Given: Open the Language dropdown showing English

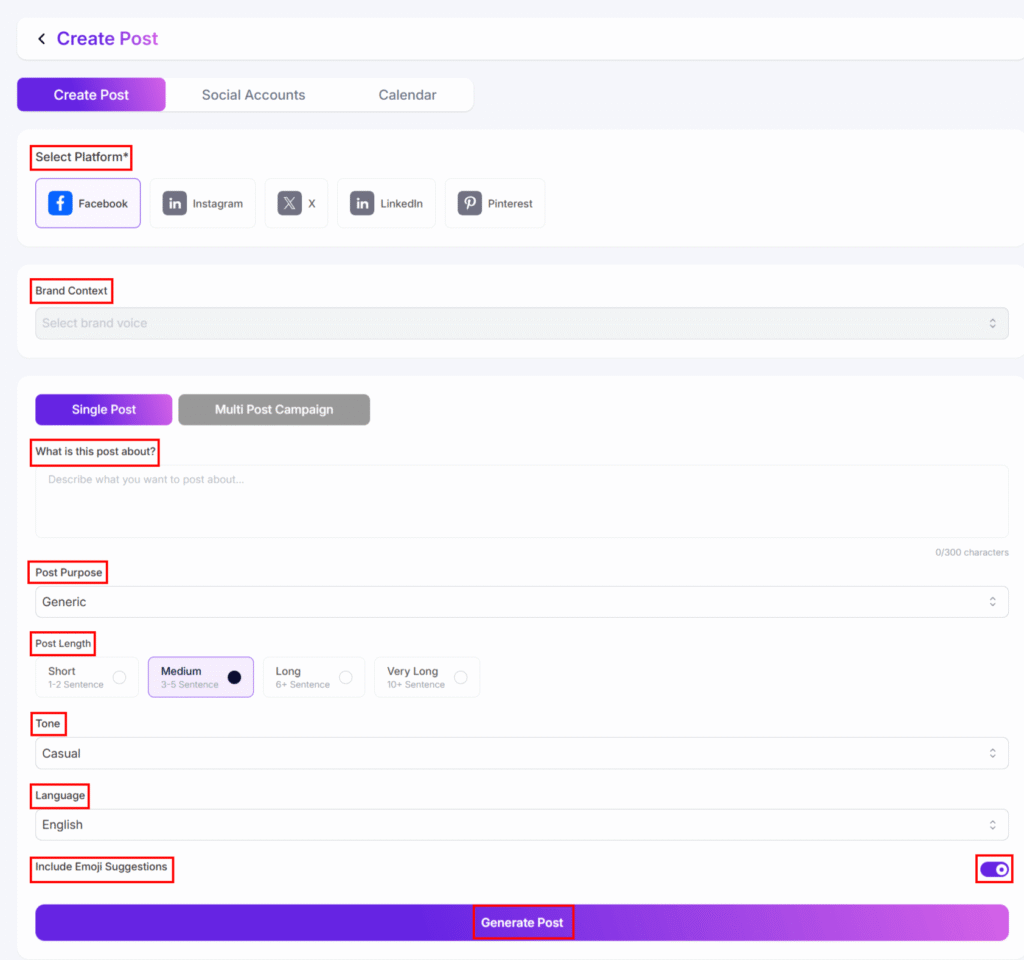Looking at the screenshot, I should point(522,825).
